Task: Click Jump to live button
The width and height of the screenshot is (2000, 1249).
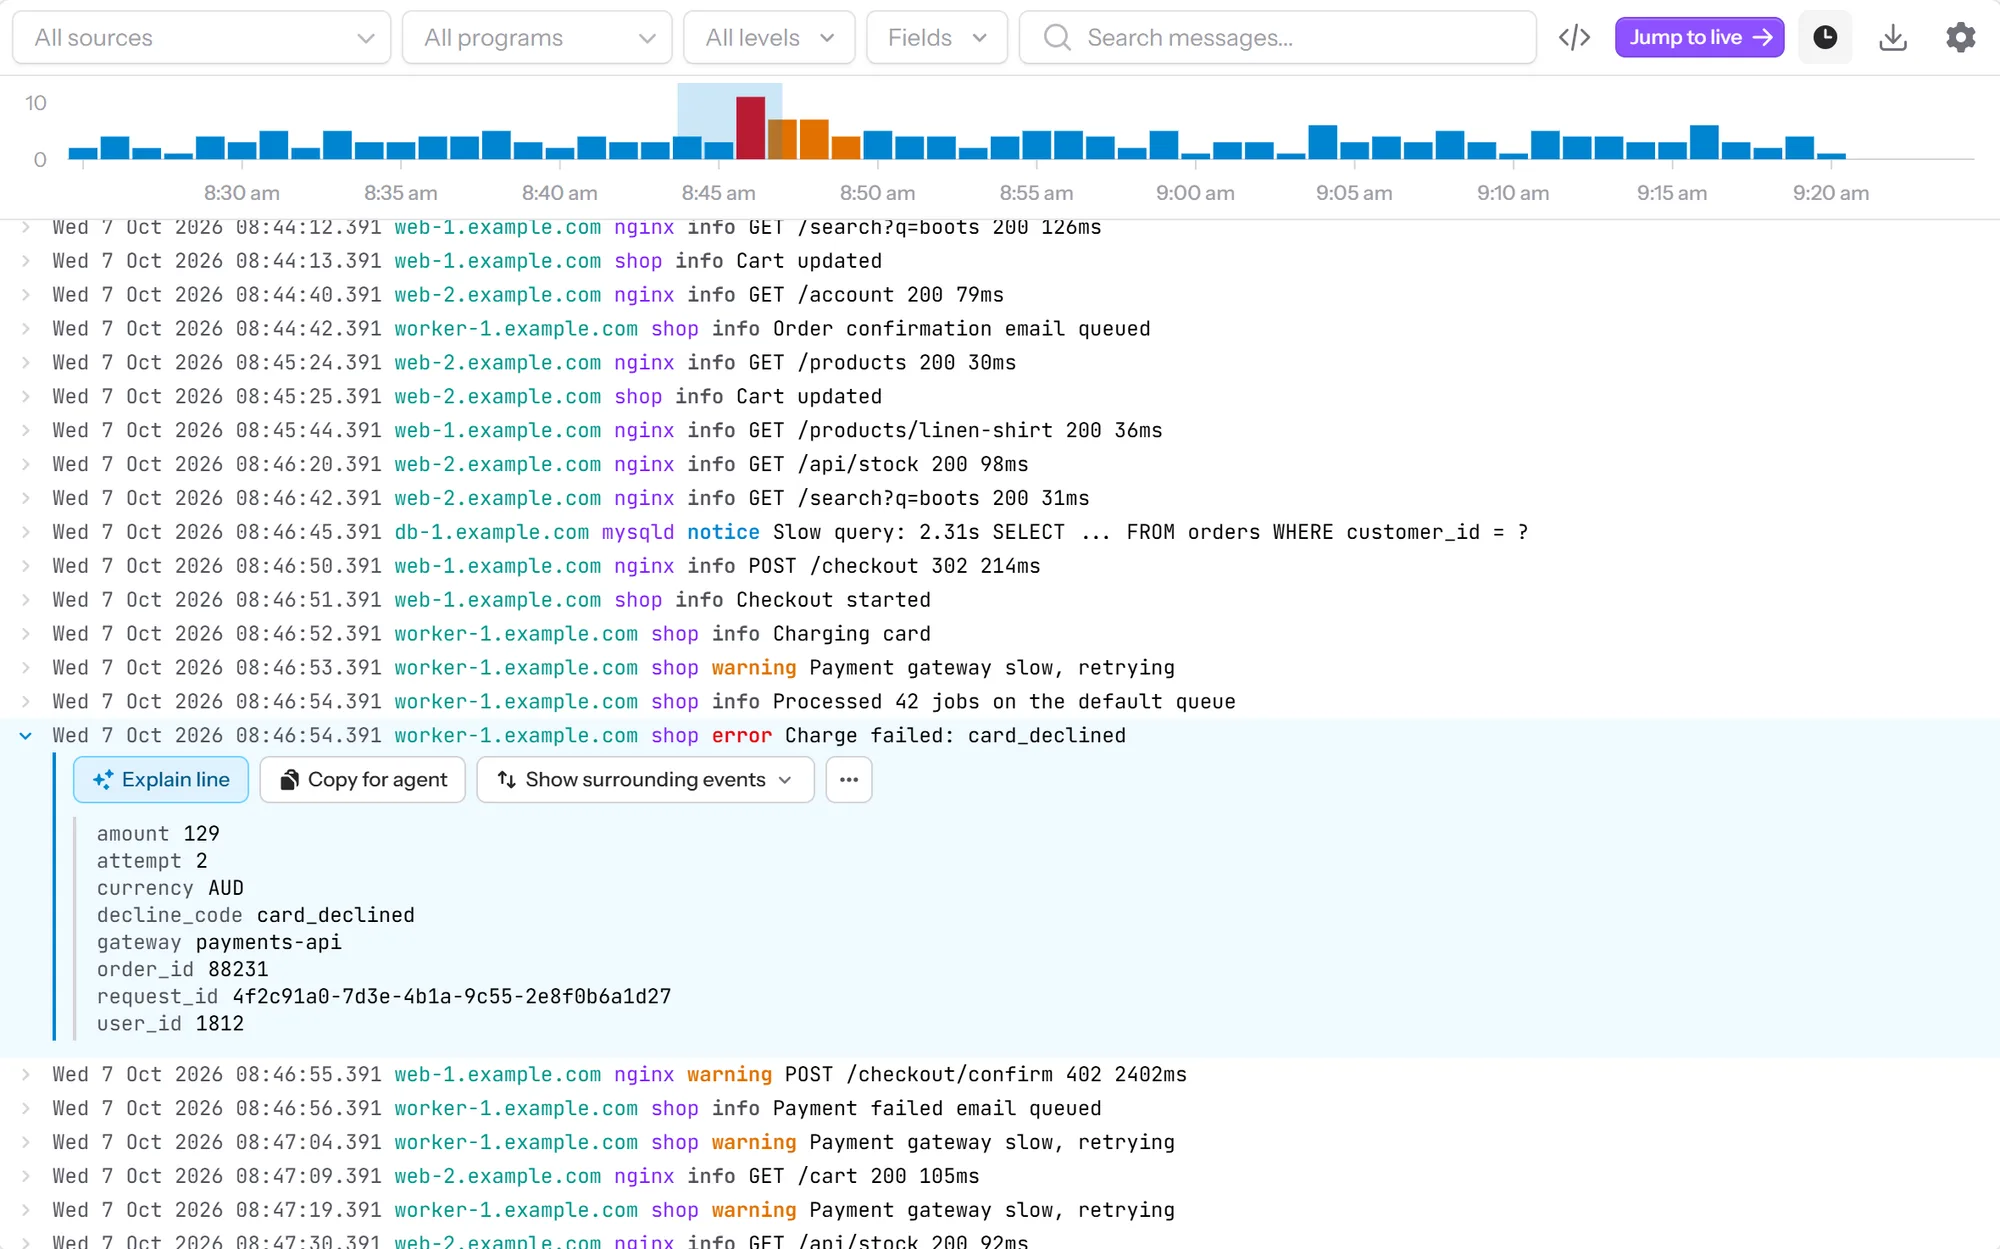Action: coord(1699,38)
